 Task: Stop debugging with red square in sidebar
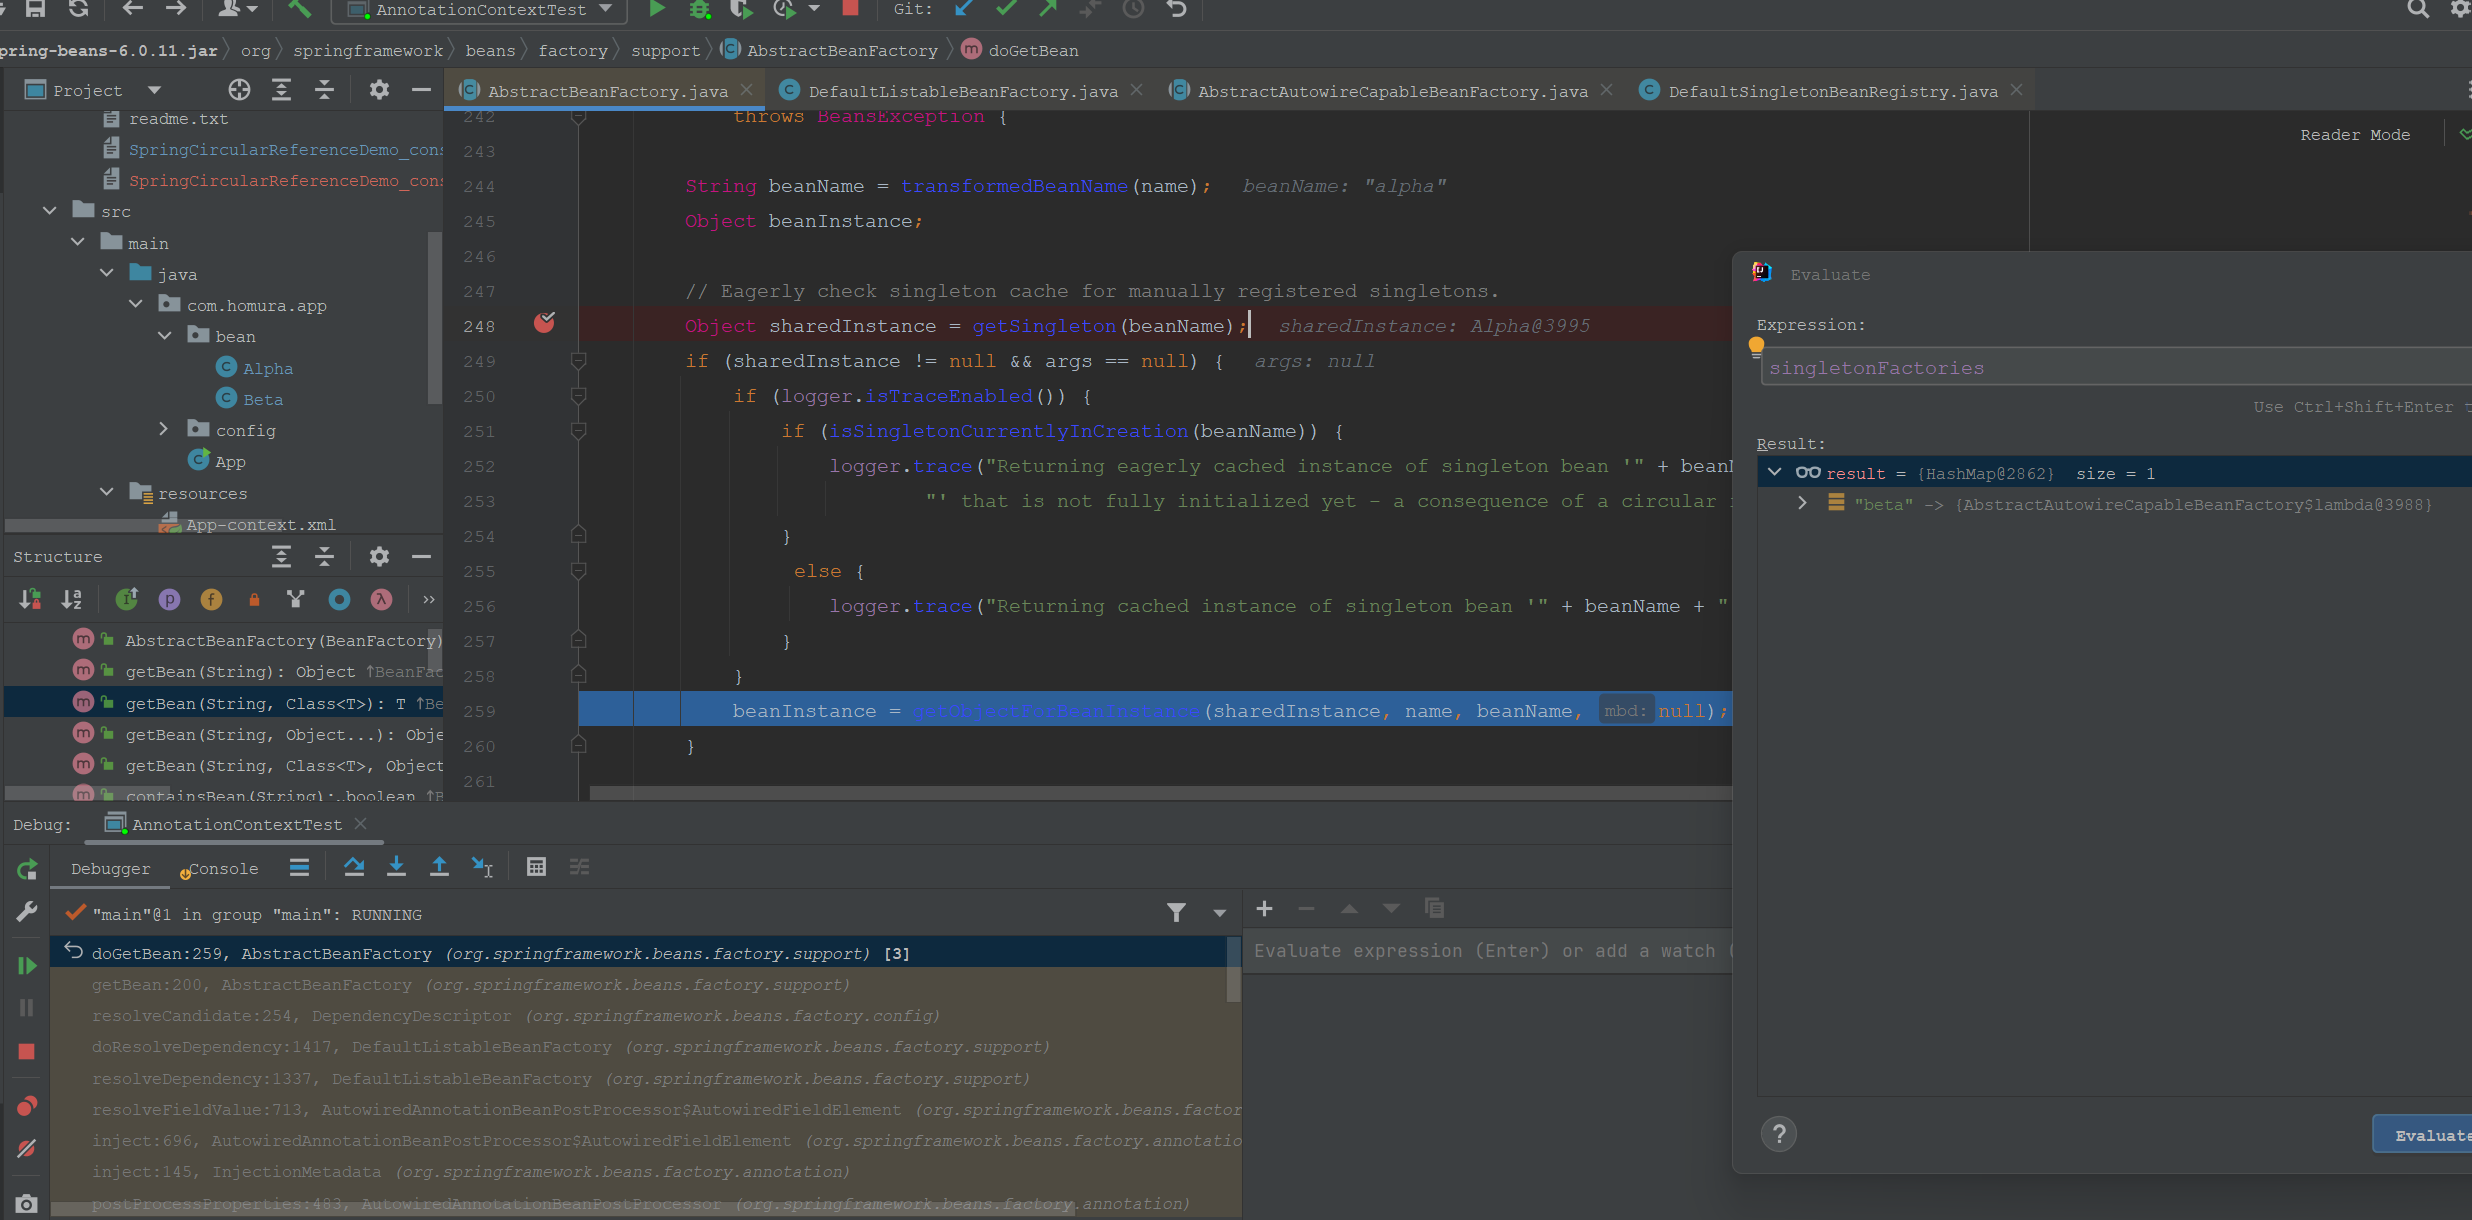[27, 1052]
